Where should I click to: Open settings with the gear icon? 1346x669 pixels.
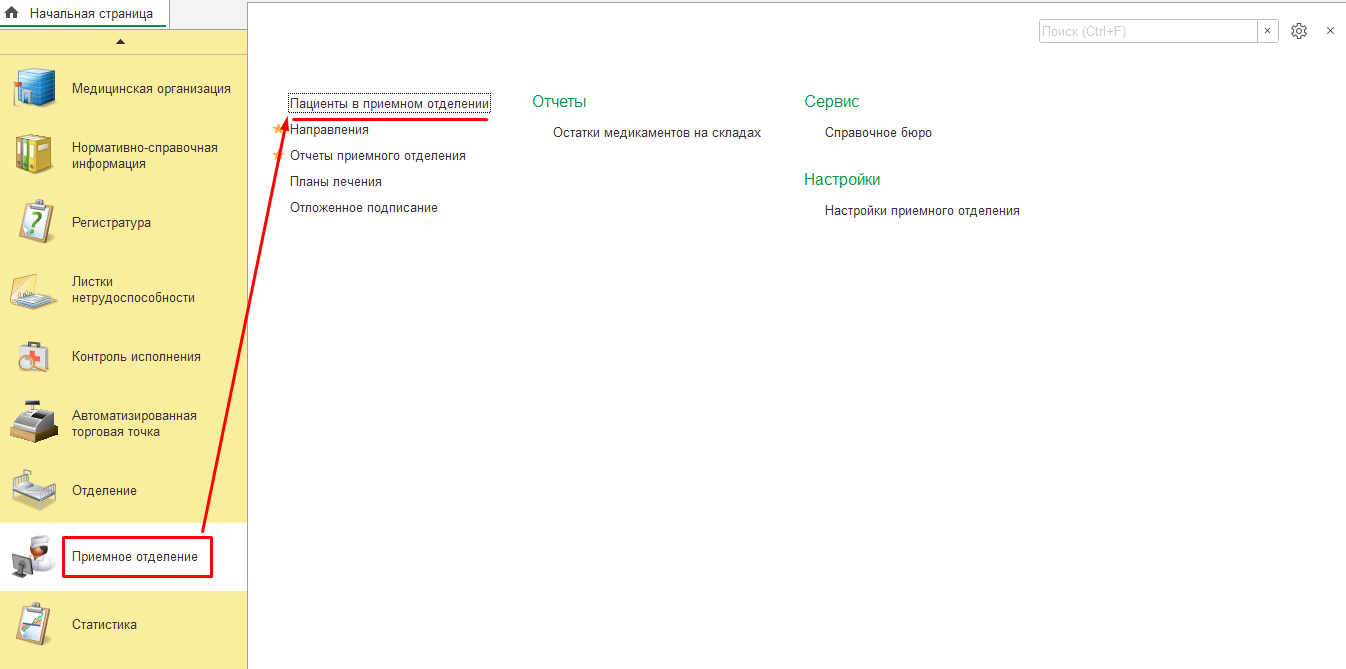[1299, 31]
